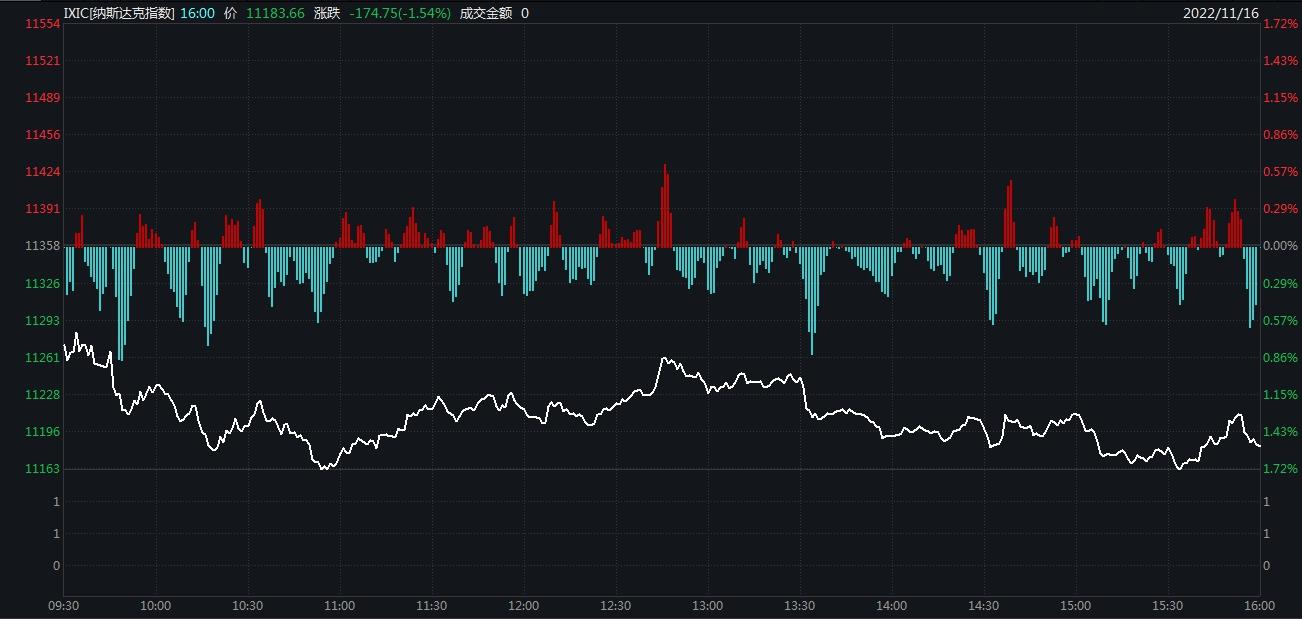The image size is (1302, 619).
Task: Click the current price value 11183.66
Action: tap(275, 13)
